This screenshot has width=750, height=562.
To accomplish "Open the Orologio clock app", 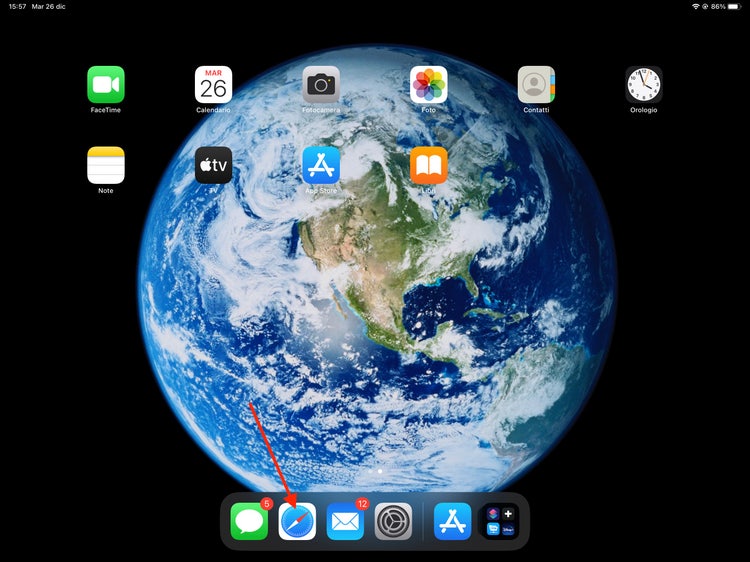I will pos(644,84).
